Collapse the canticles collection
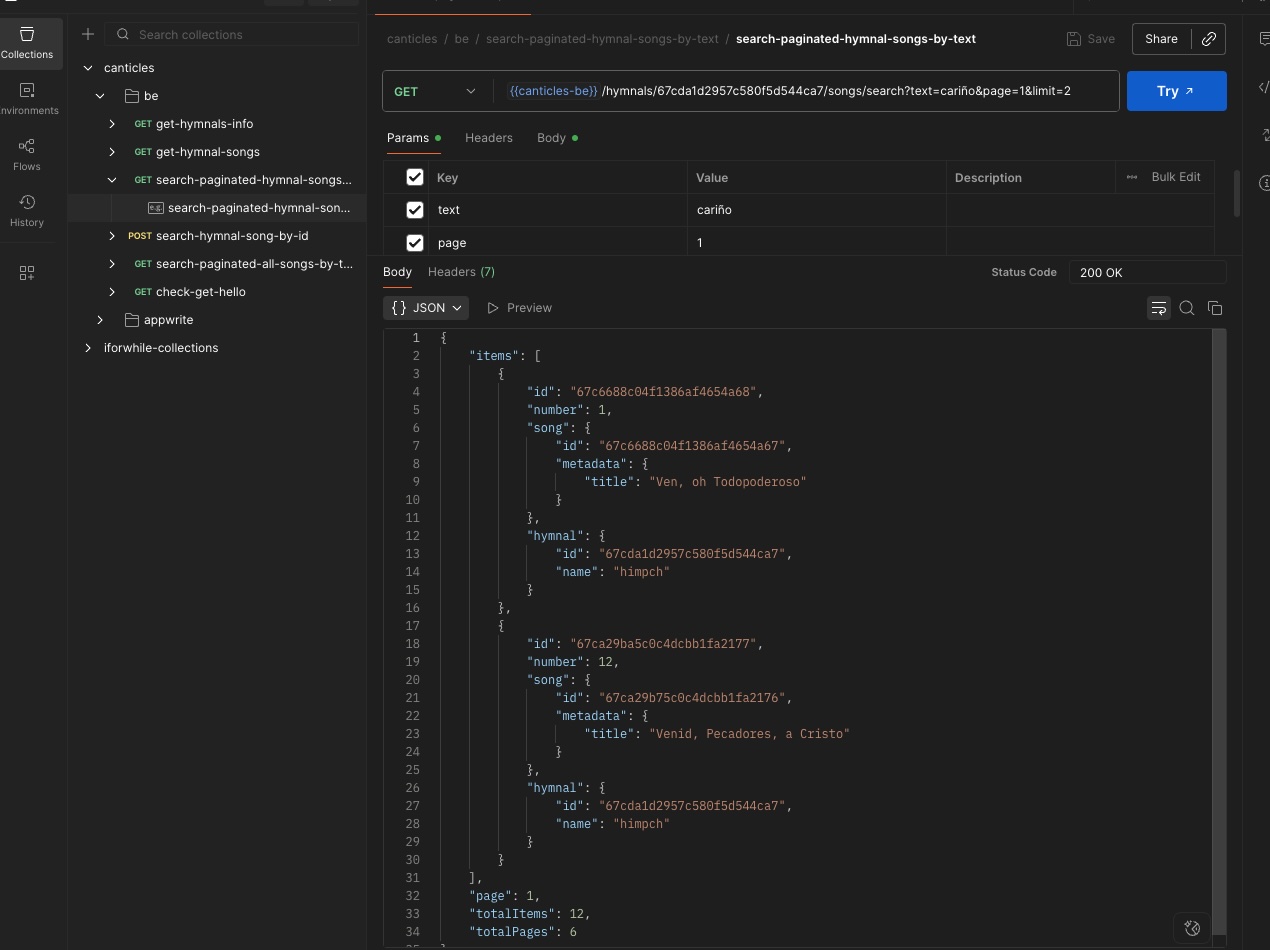The height and width of the screenshot is (950, 1270). click(88, 68)
